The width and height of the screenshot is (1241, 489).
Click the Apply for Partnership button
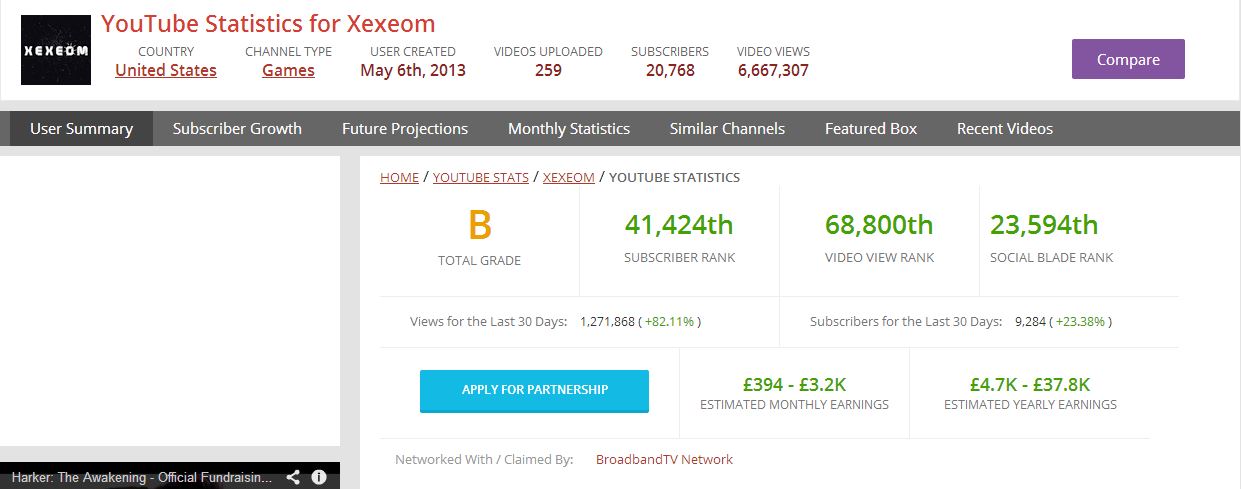point(534,390)
